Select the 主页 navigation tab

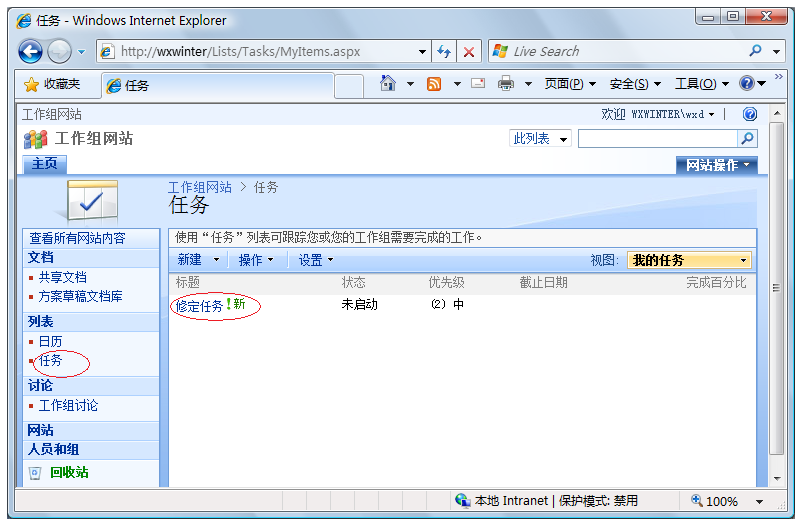pos(45,164)
